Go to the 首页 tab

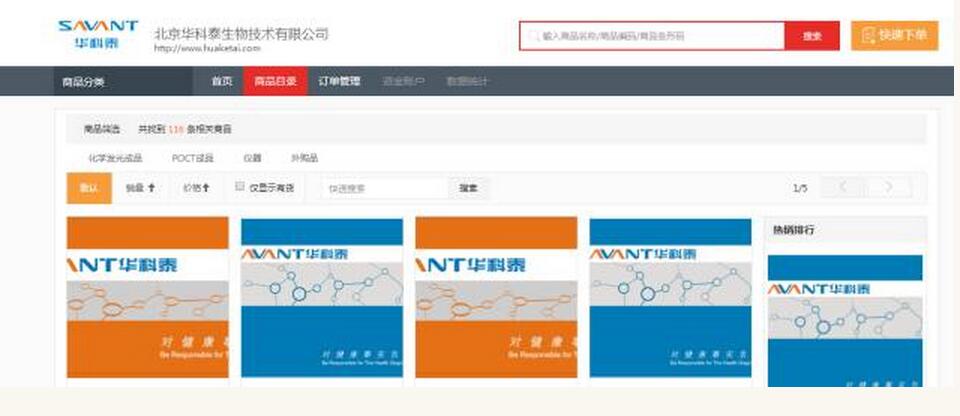tap(222, 81)
